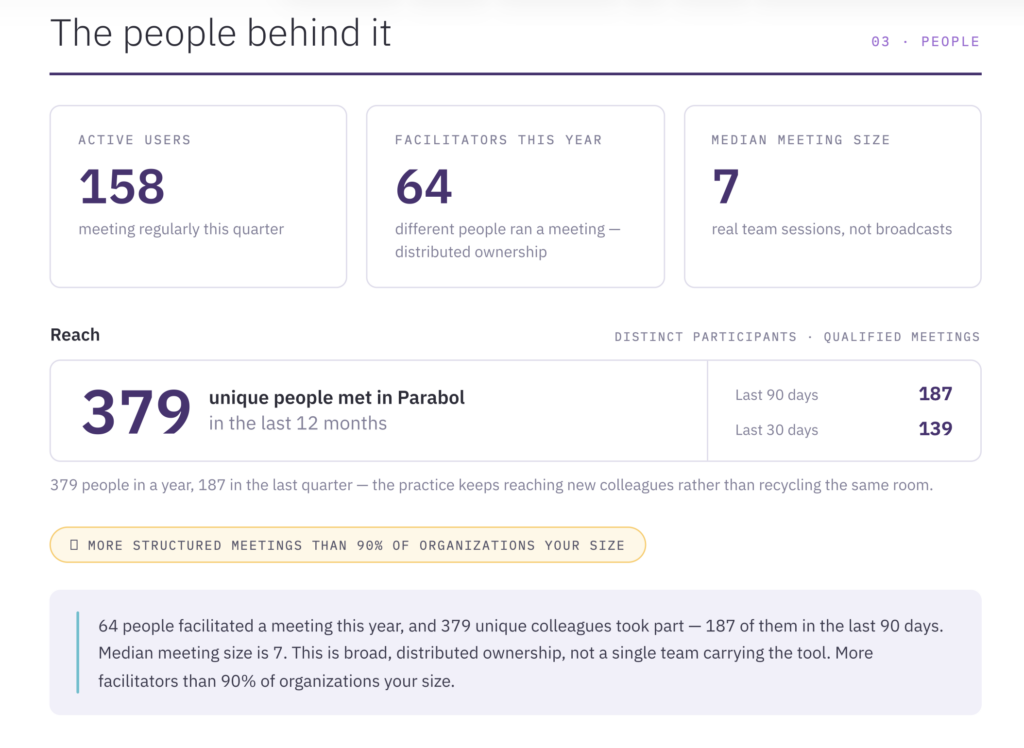Screen dimensions: 1024x748
Task: Click the badge icon in the yellow banner
Action: [x=74, y=545]
